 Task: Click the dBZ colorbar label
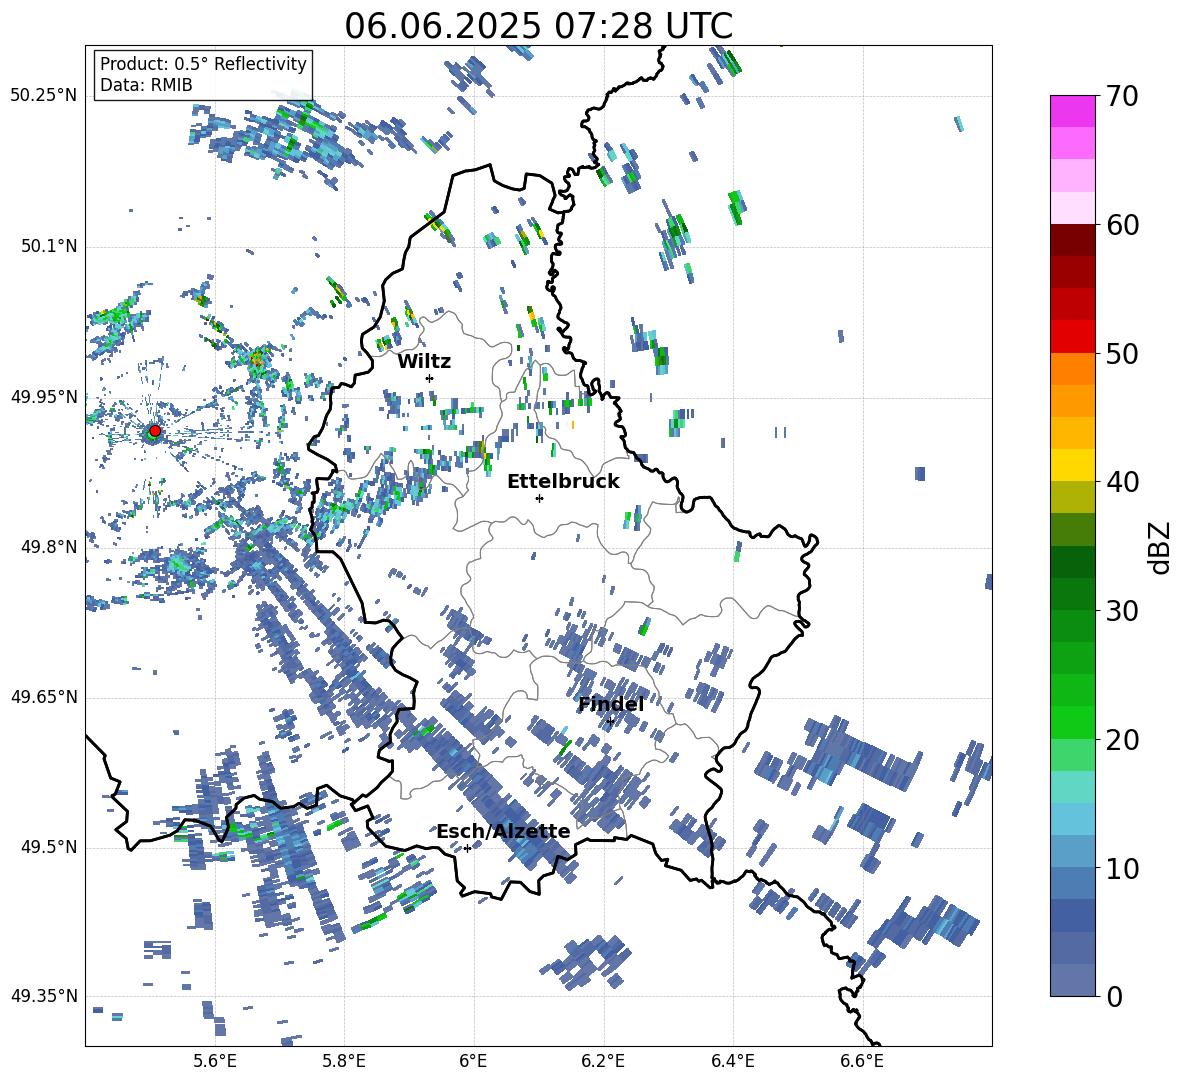1160,547
